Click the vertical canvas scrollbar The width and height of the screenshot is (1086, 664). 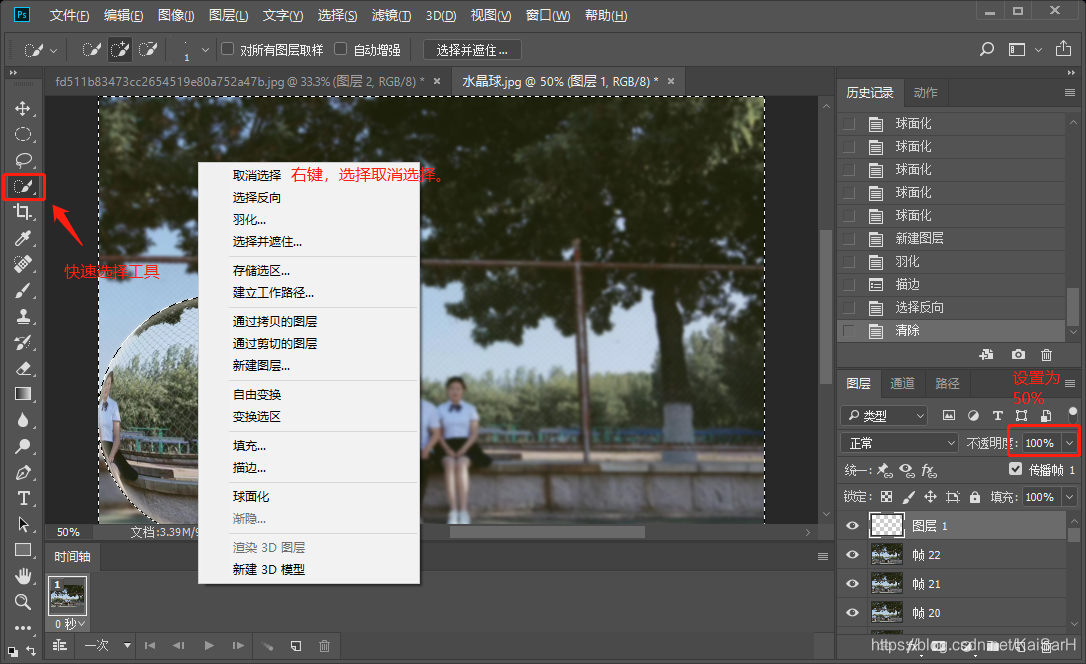(826, 307)
